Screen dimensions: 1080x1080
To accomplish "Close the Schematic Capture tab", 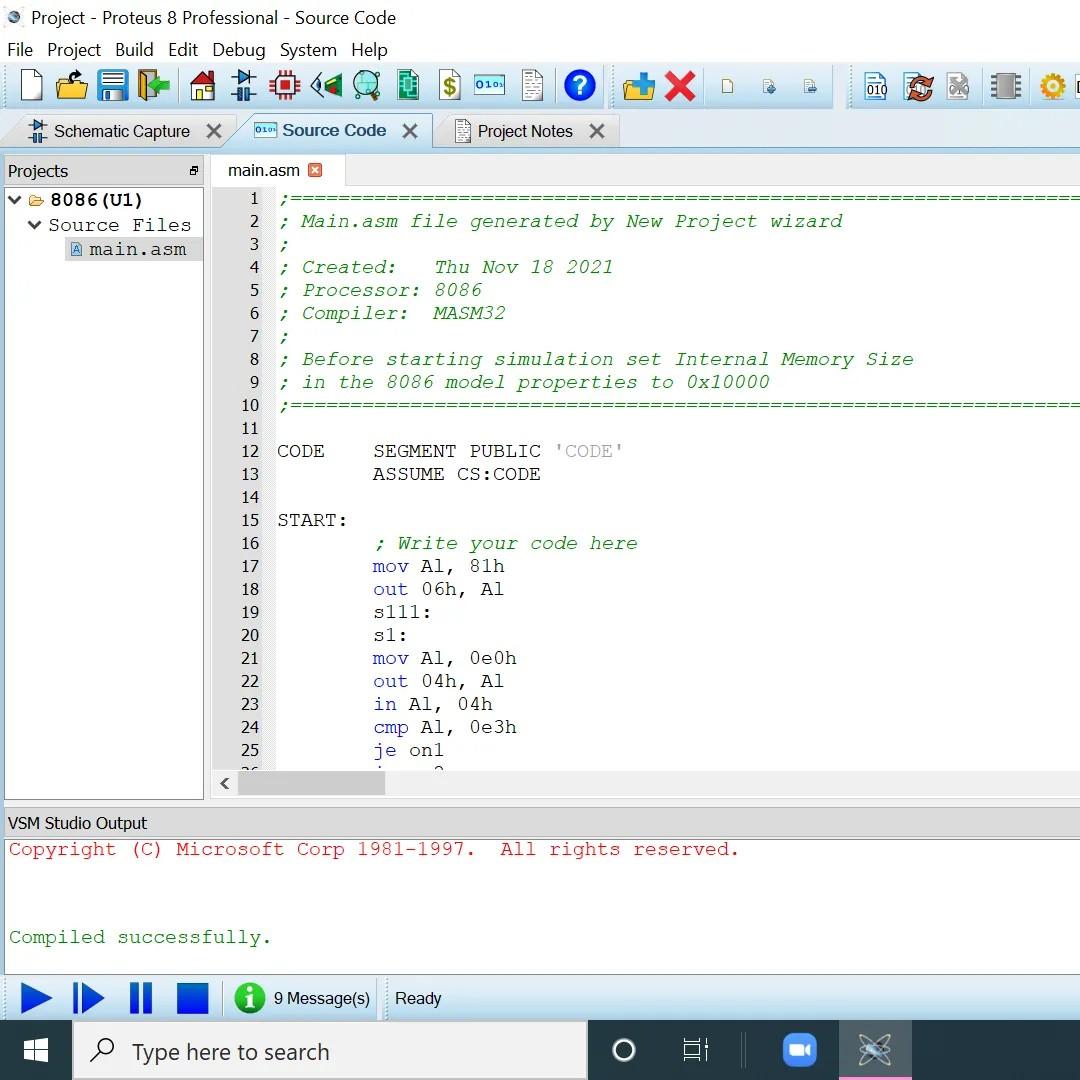I will [x=214, y=131].
